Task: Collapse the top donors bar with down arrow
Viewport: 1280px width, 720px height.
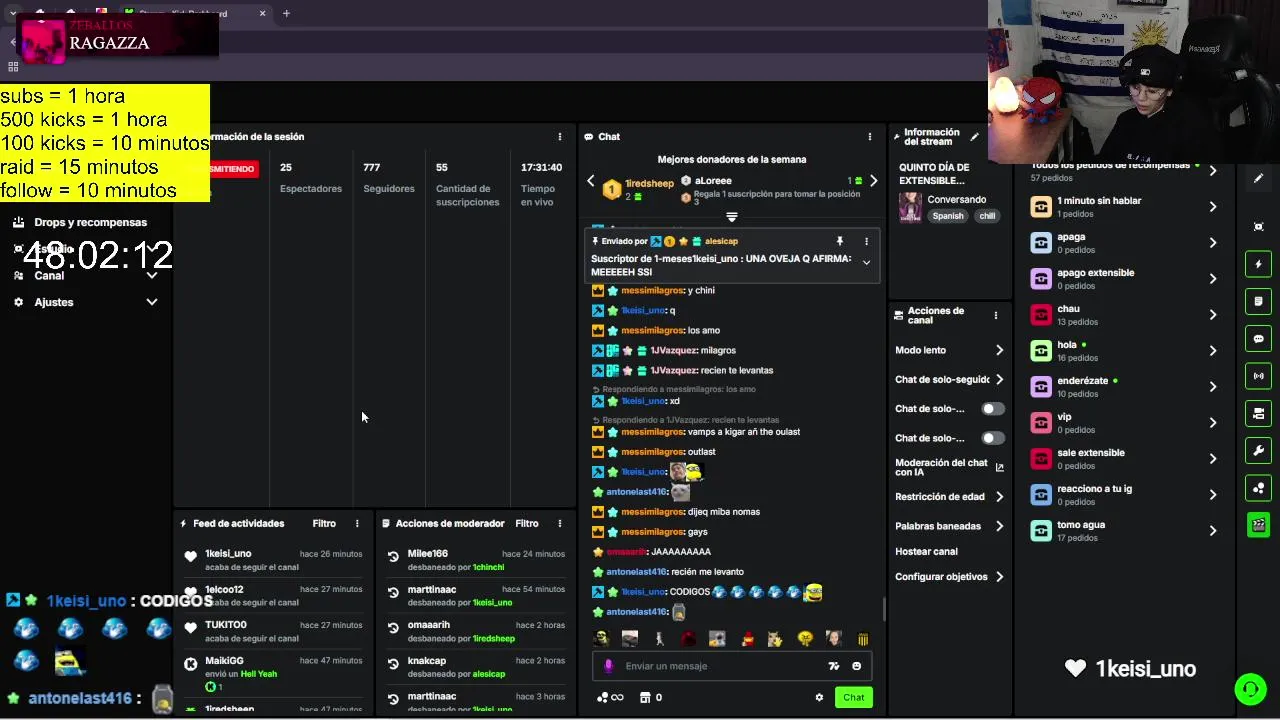Action: 732,217
